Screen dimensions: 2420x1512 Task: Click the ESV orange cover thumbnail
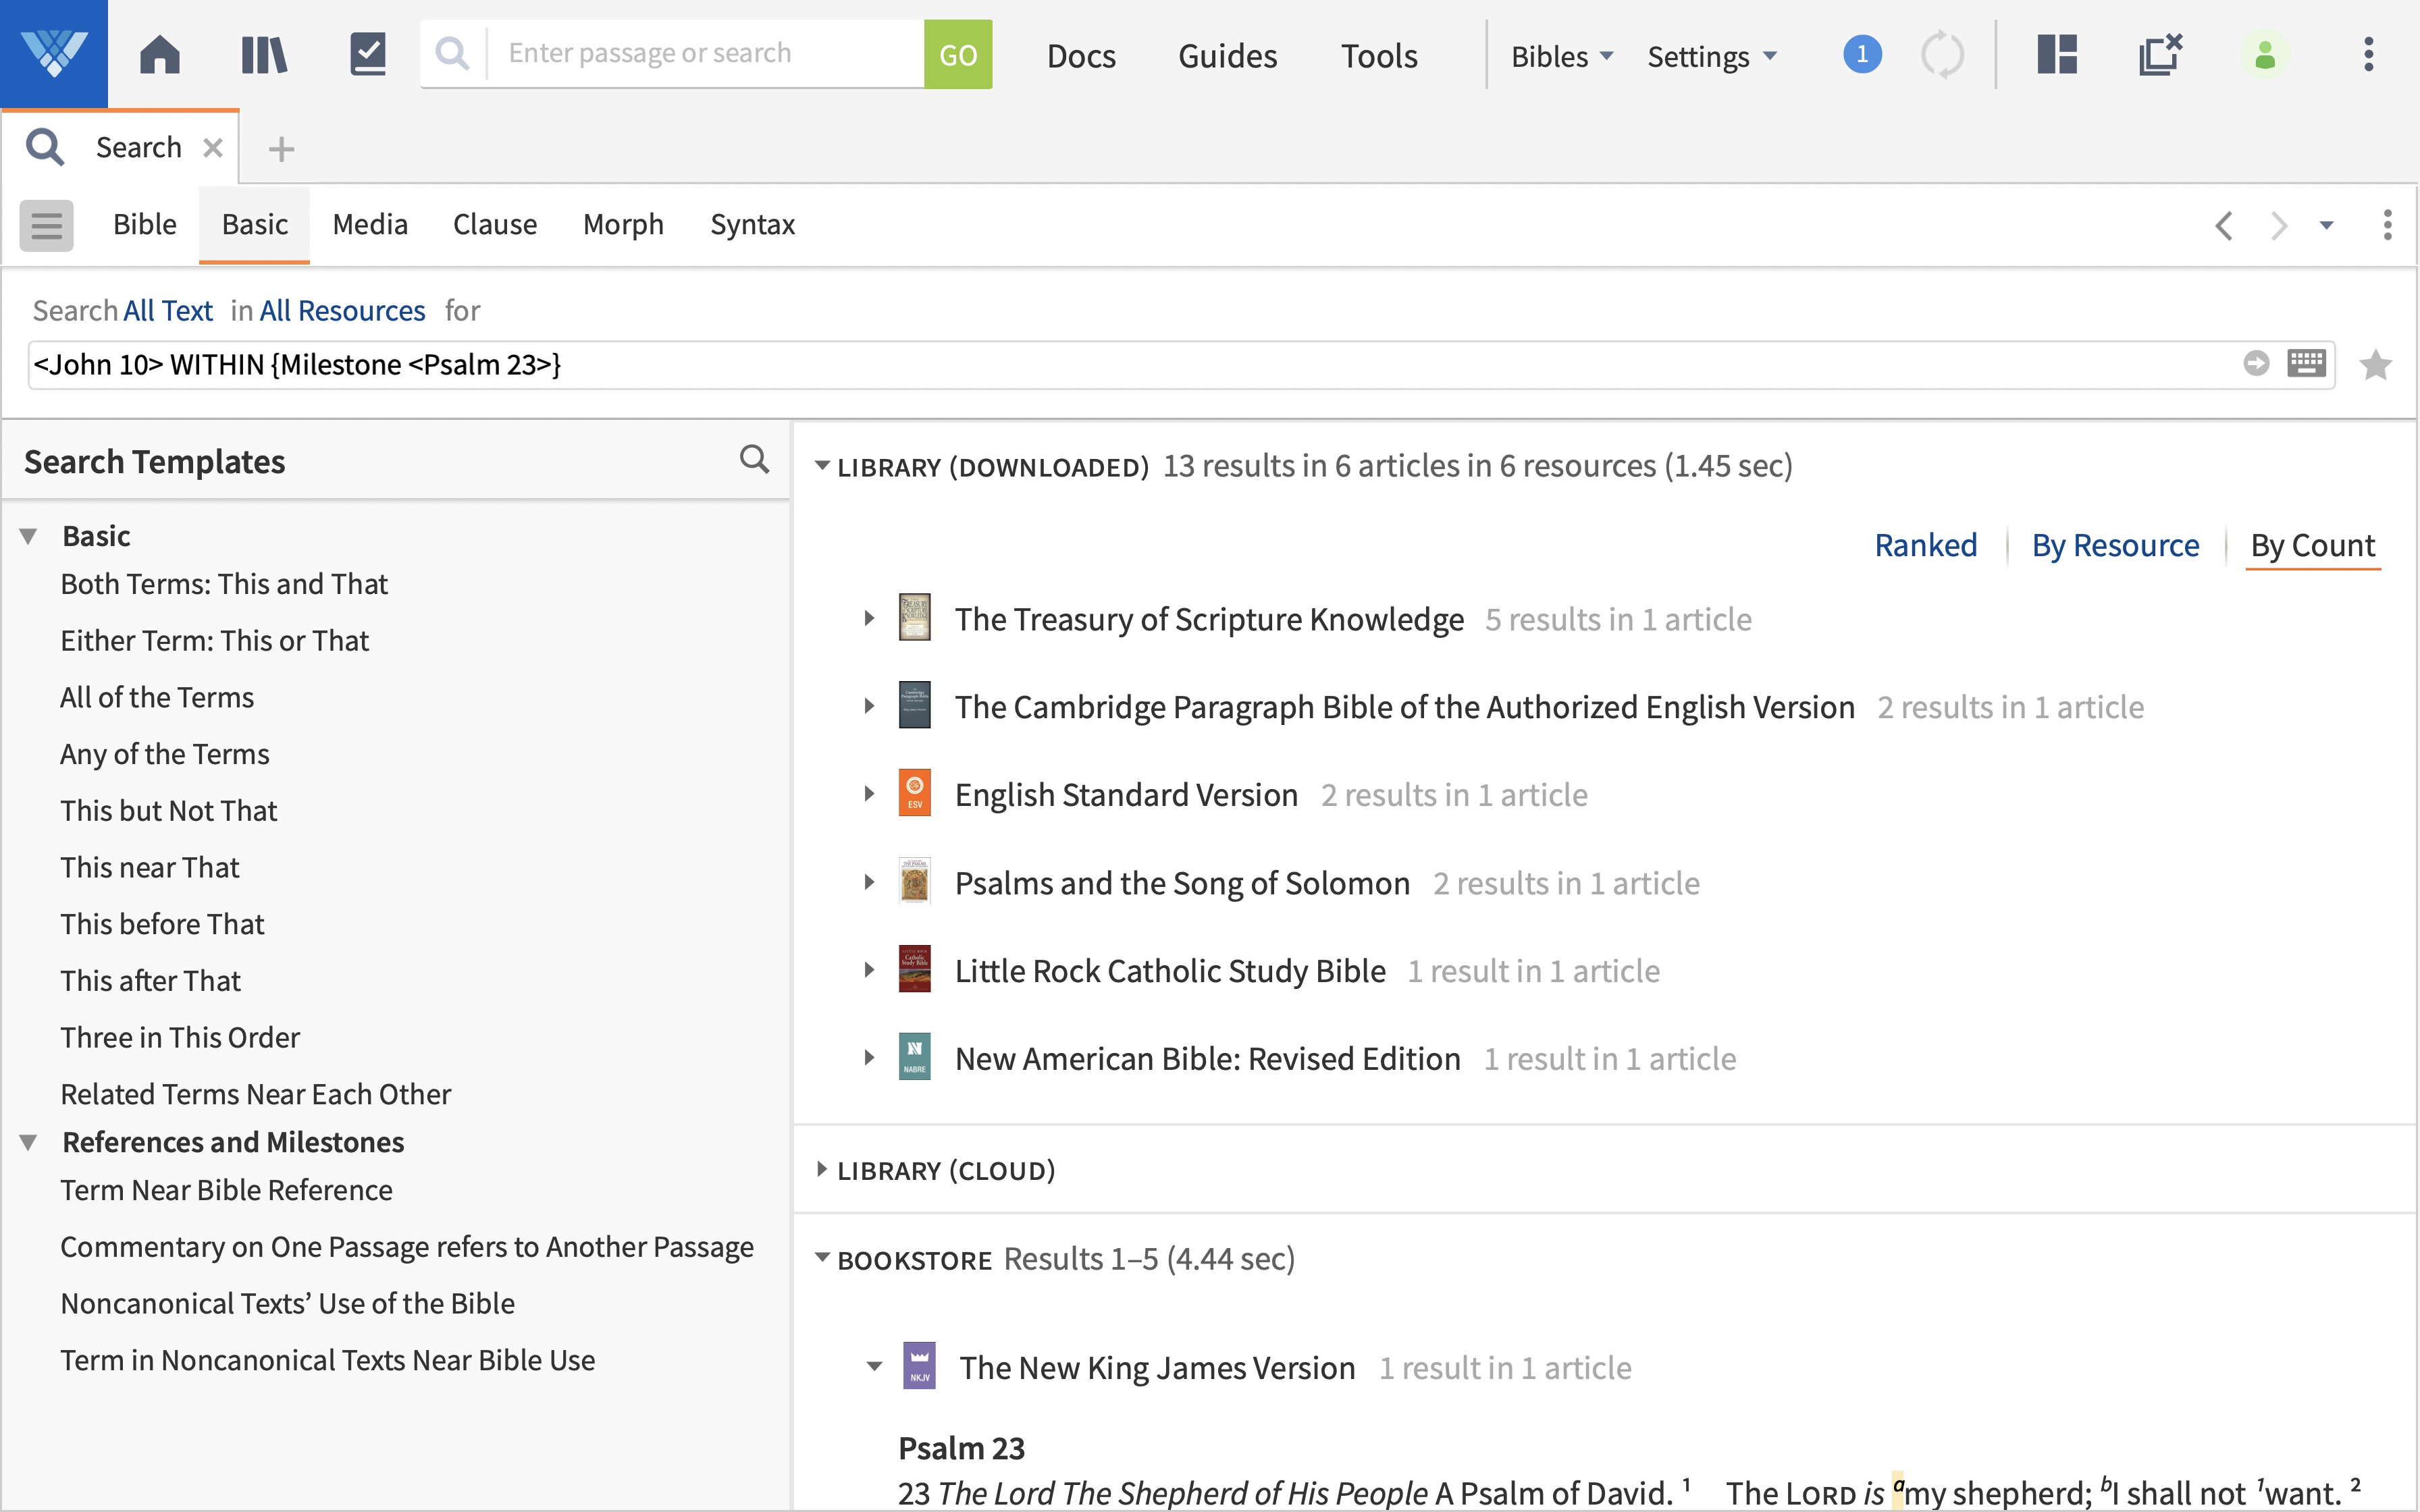[x=914, y=793]
